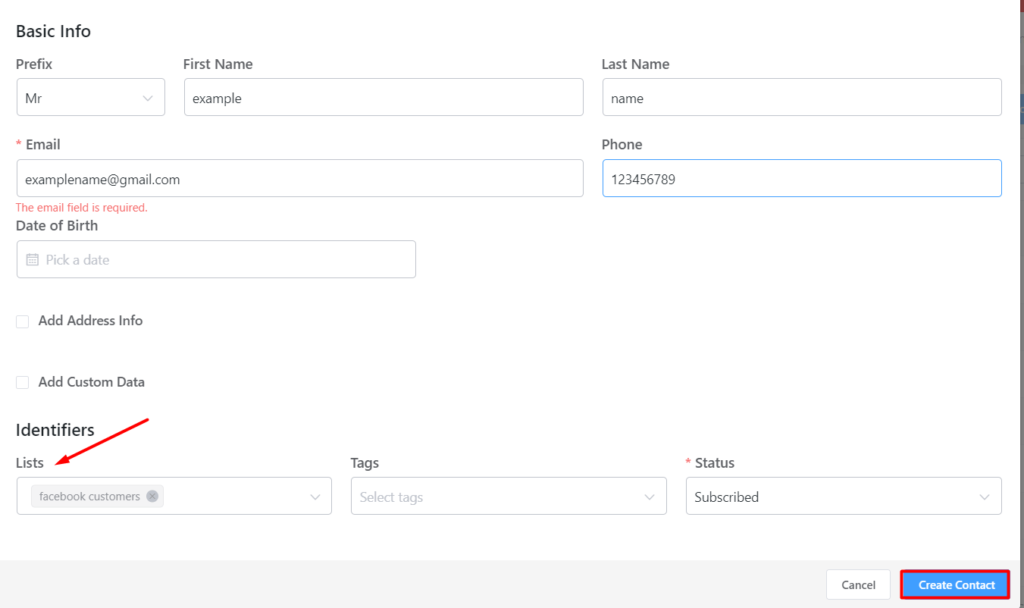Click the Tags field chevron arrow
The width and height of the screenshot is (1024, 608).
(x=650, y=497)
